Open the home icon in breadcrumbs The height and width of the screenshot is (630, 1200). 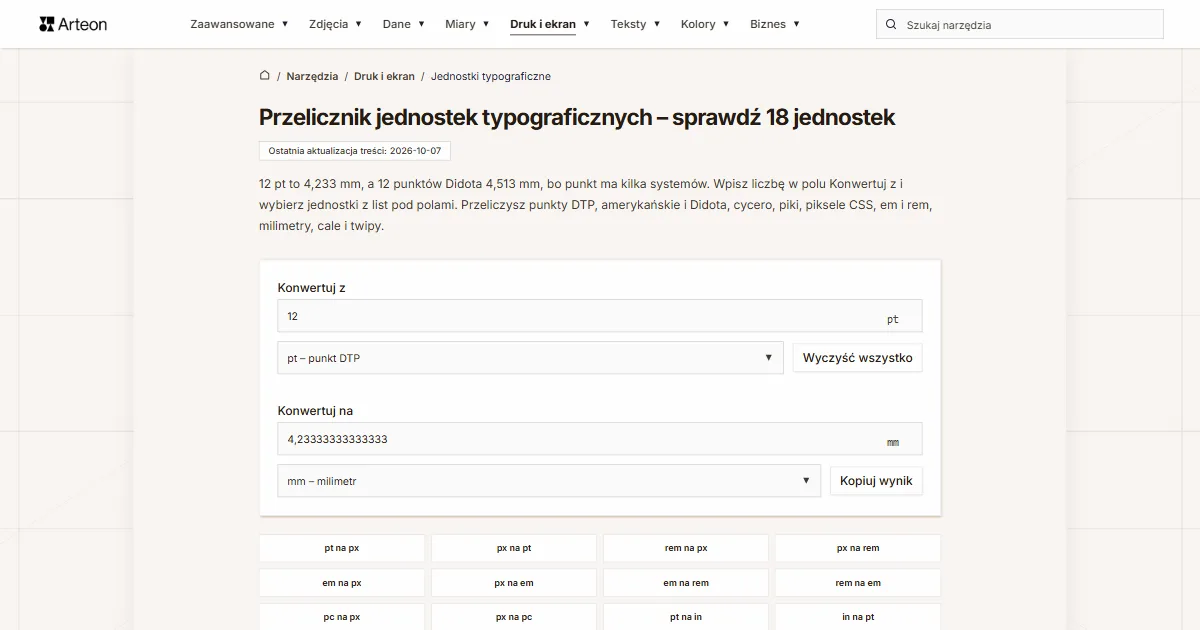pyautogui.click(x=265, y=75)
